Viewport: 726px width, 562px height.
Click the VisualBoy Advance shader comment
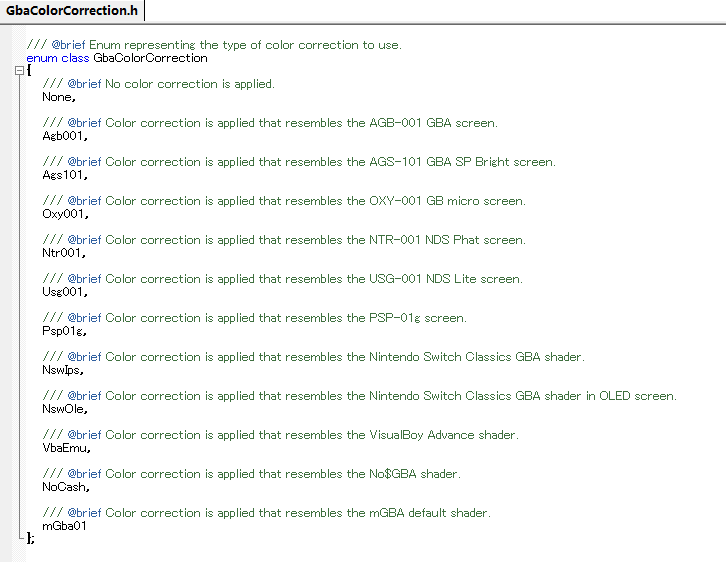pos(281,435)
